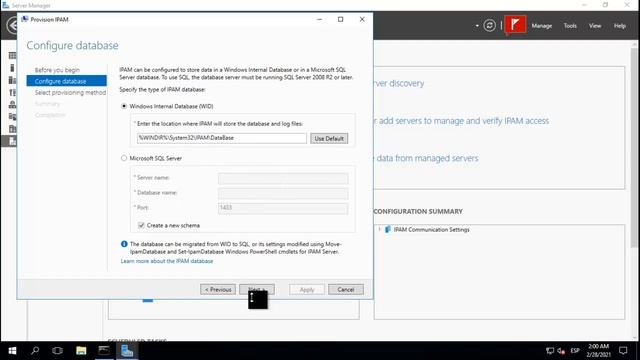Cancel the Provision IPAM wizard
The image size is (640, 360).
tap(346, 289)
